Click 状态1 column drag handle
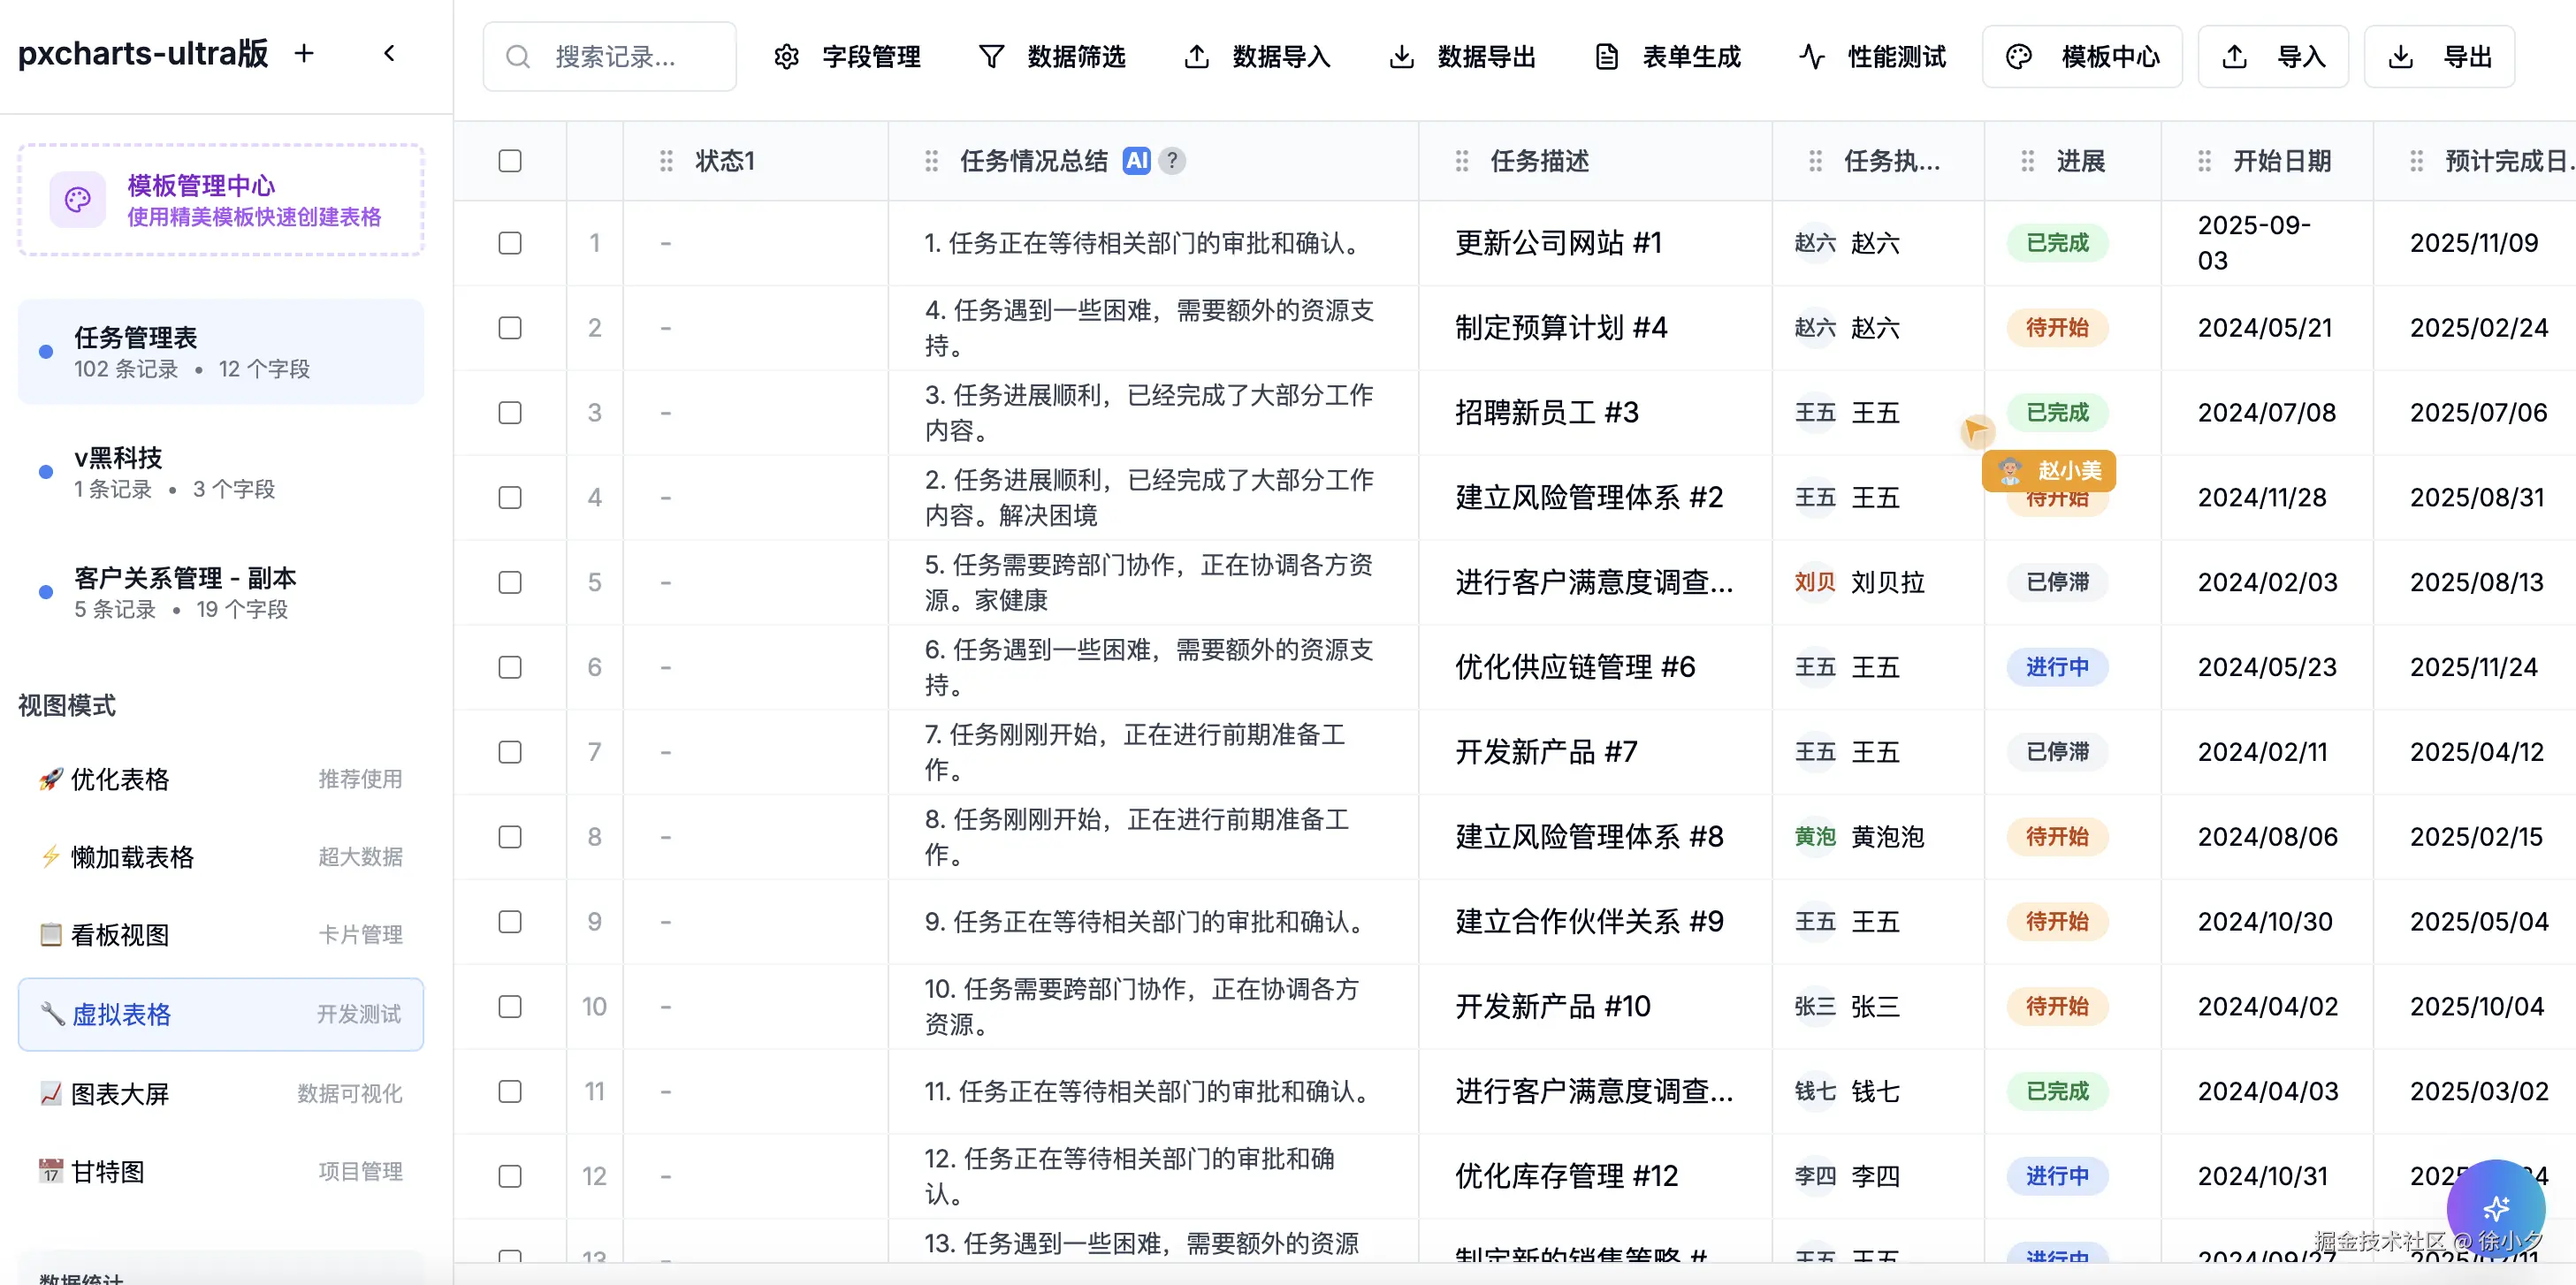This screenshot has height=1285, width=2576. (667, 161)
